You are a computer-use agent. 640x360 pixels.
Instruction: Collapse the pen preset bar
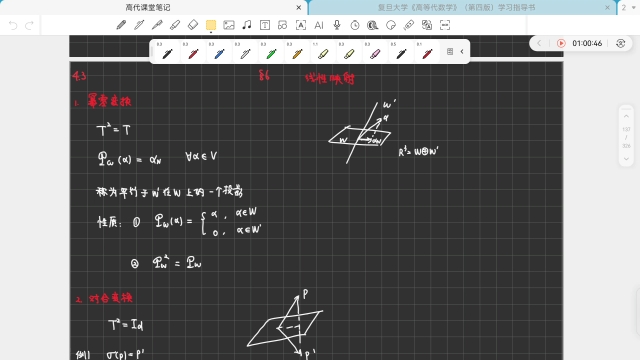click(462, 51)
